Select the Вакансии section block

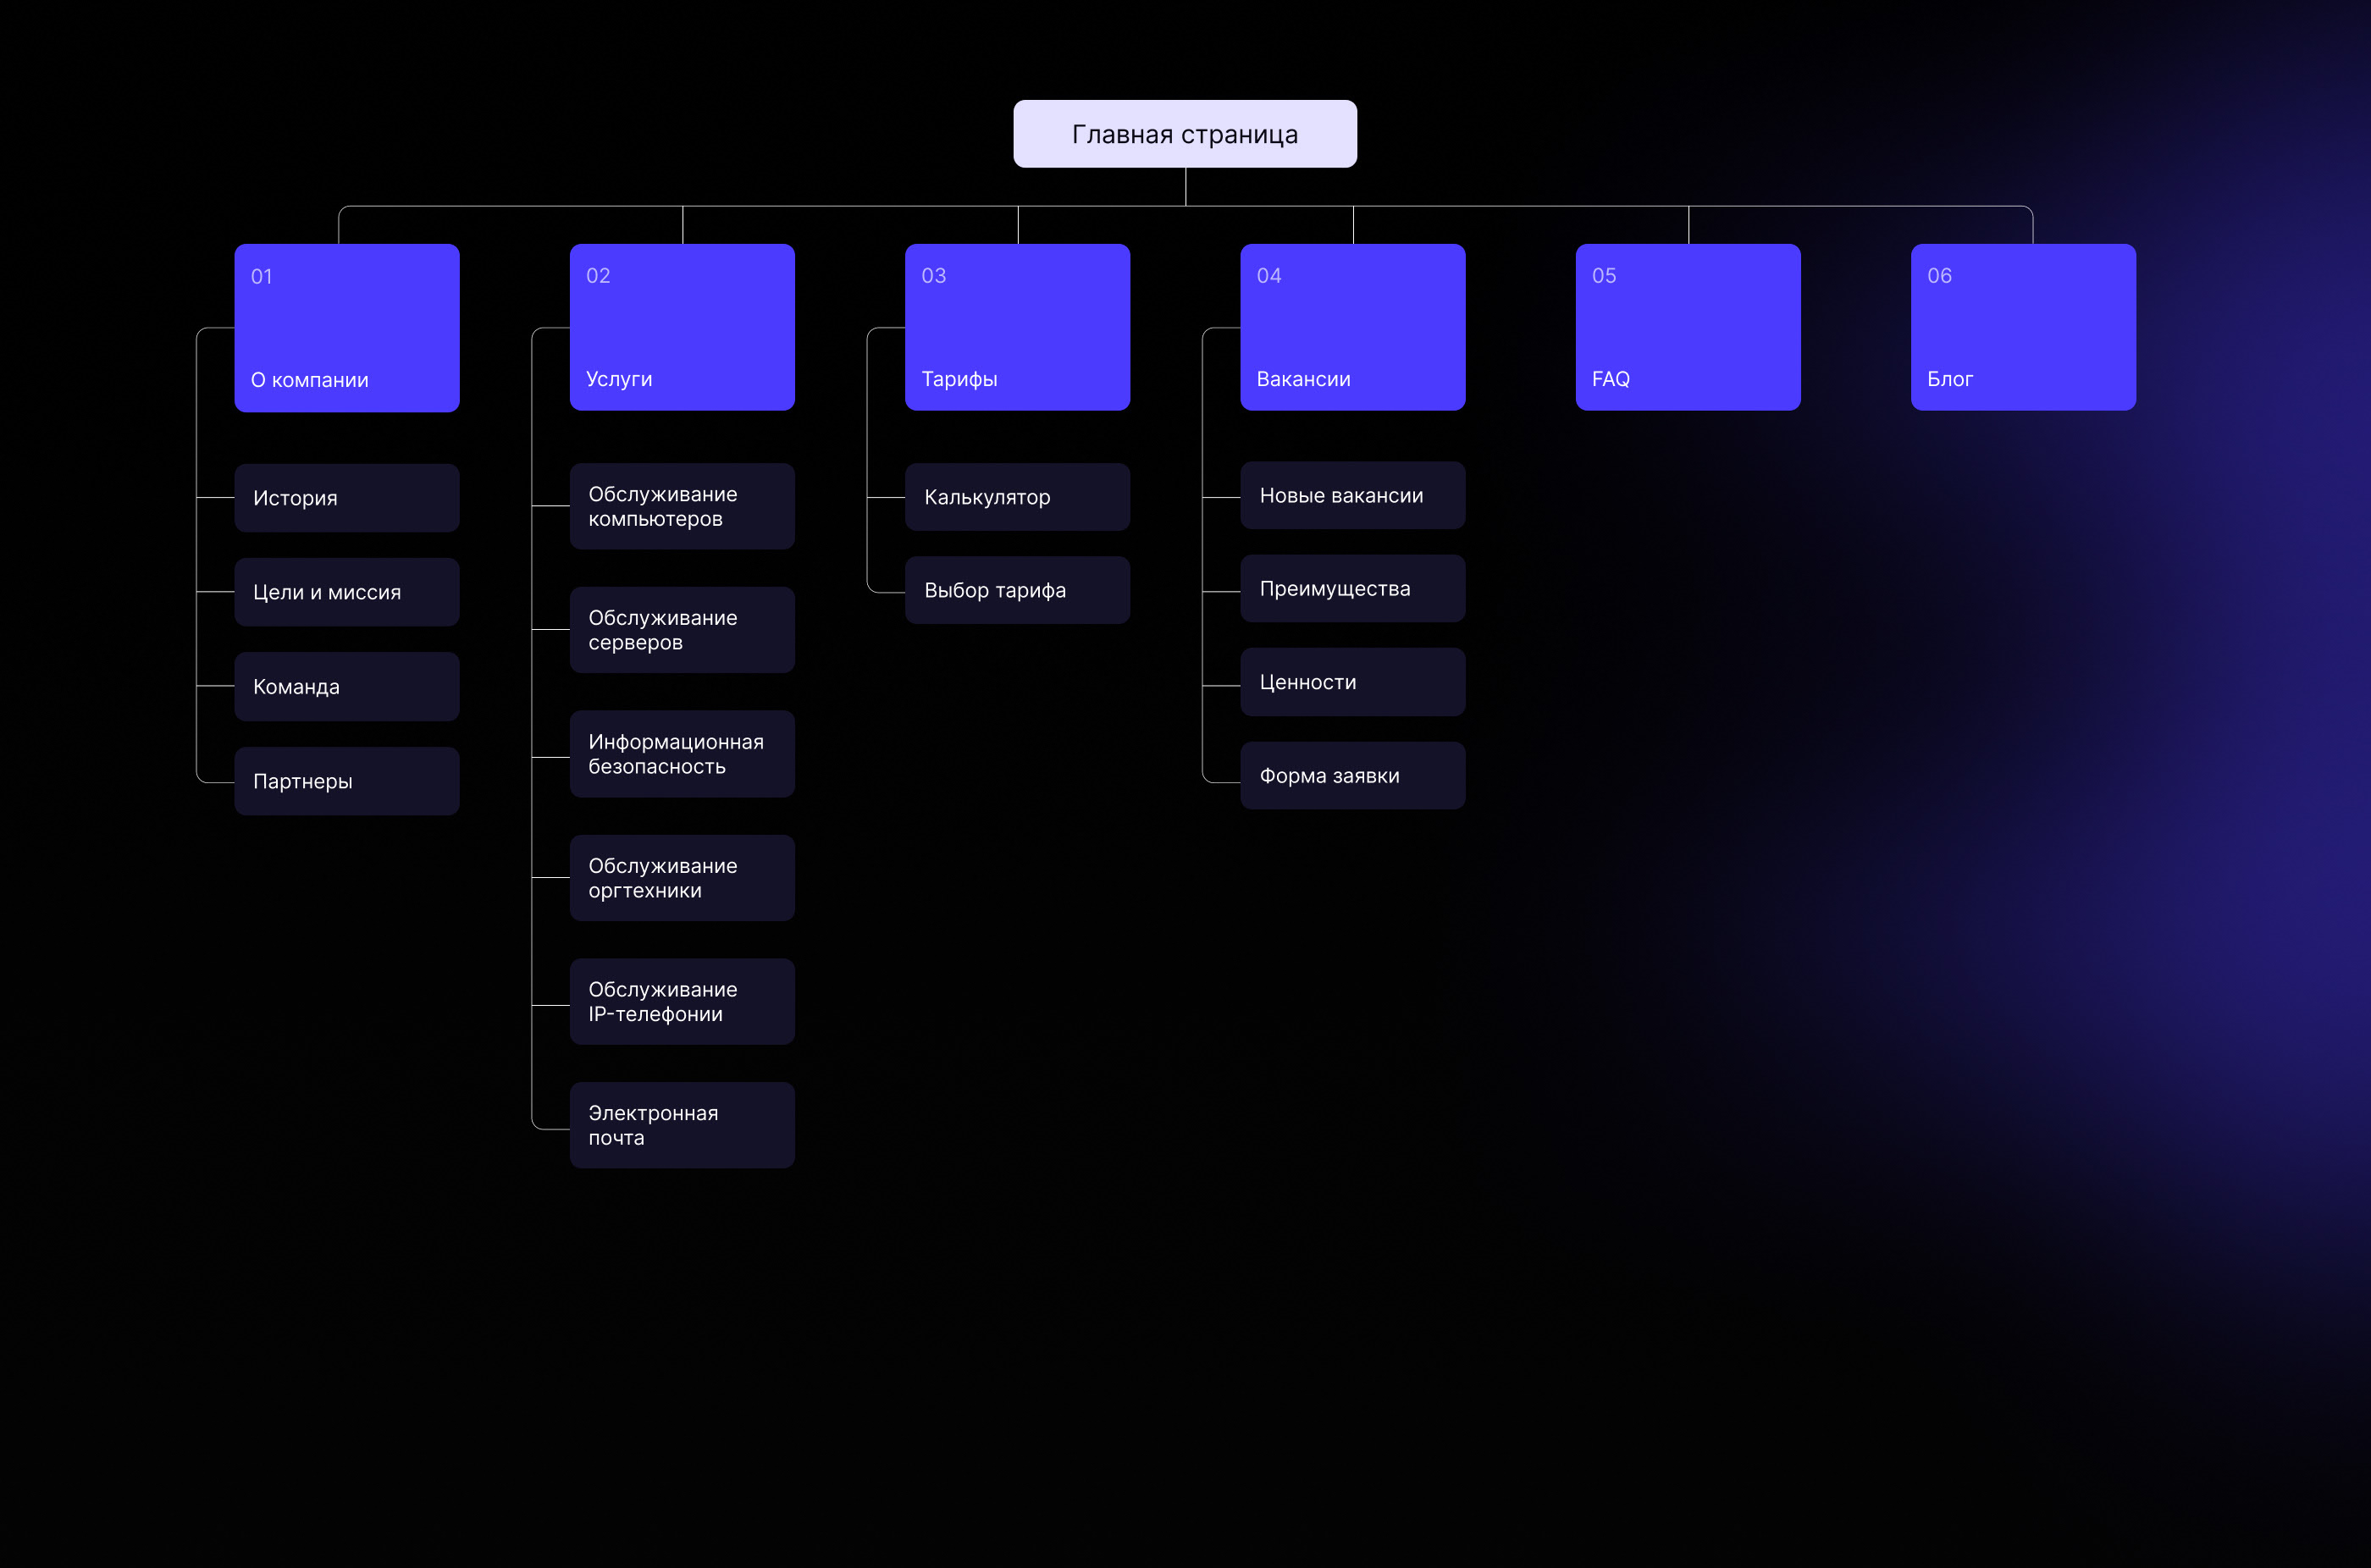[1352, 327]
